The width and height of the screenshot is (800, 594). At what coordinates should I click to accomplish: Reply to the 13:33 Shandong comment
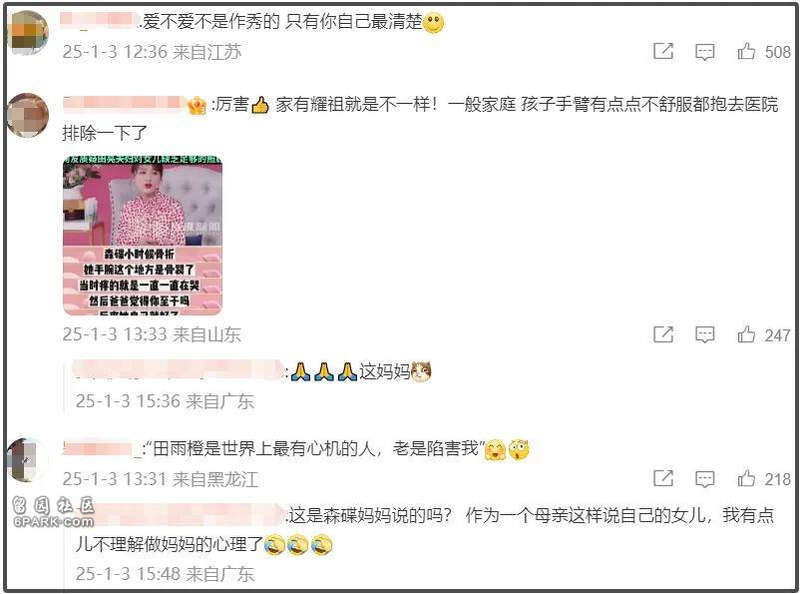705,335
